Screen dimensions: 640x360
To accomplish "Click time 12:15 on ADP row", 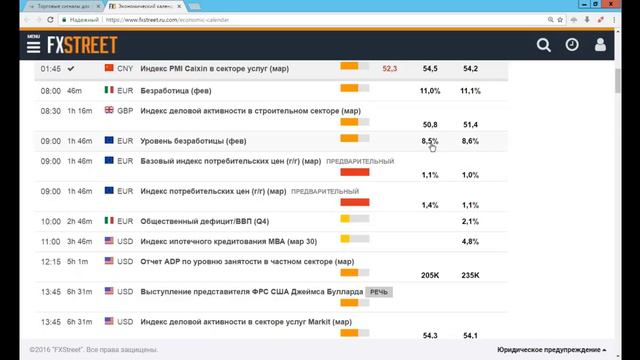I will pyautogui.click(x=51, y=262).
